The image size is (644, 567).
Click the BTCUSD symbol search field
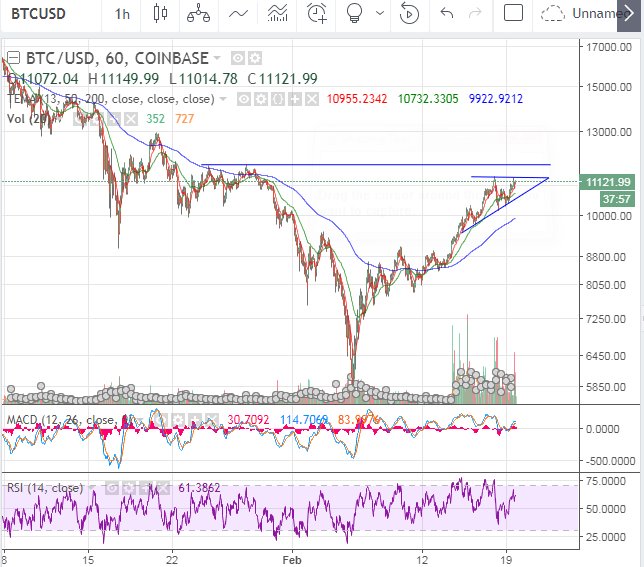38,14
